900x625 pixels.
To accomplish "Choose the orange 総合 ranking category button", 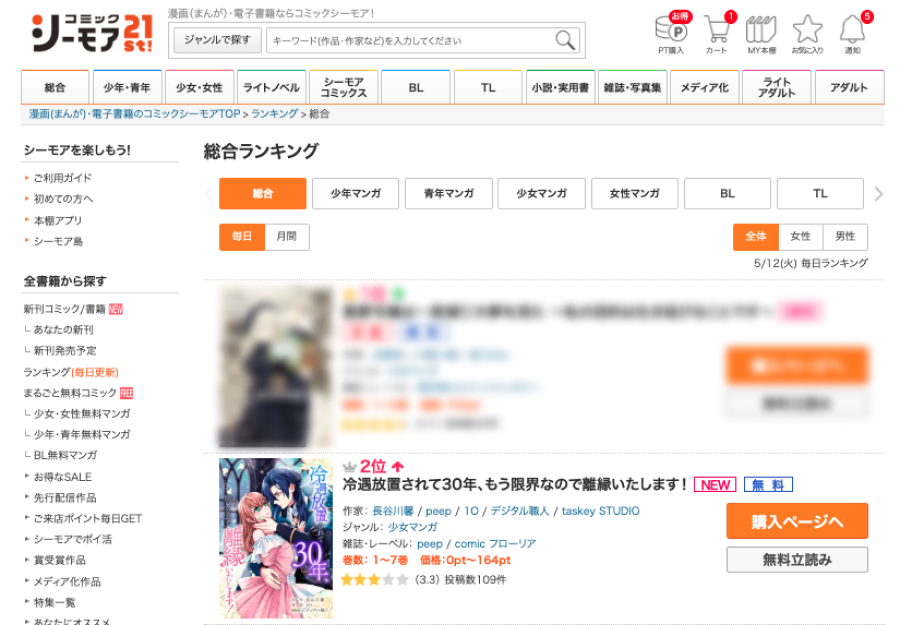I will 262,193.
